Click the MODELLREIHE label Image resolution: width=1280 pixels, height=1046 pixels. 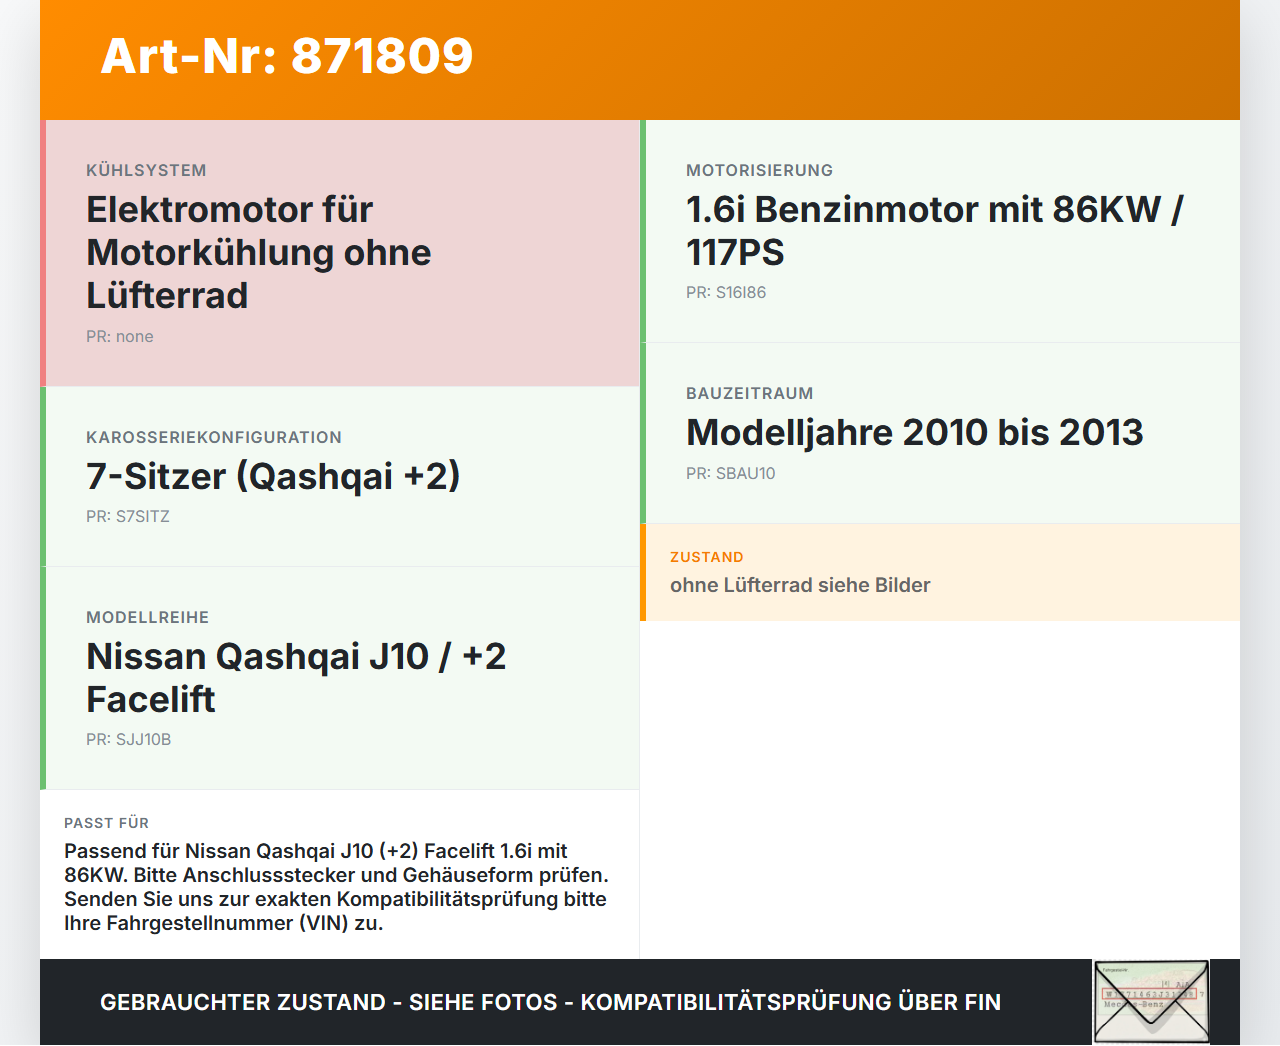point(148,618)
